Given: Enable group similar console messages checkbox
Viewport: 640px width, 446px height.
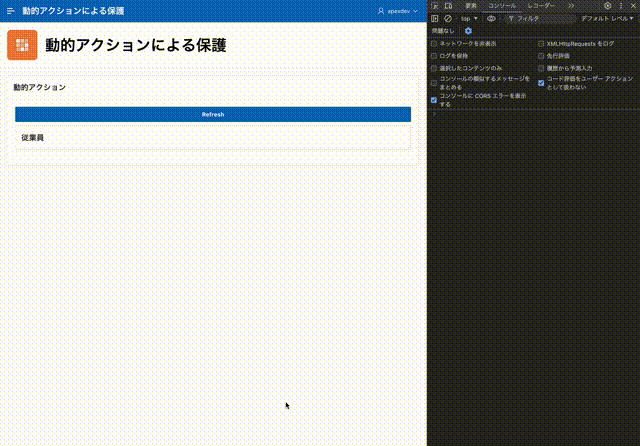Looking at the screenshot, I should pos(434,83).
